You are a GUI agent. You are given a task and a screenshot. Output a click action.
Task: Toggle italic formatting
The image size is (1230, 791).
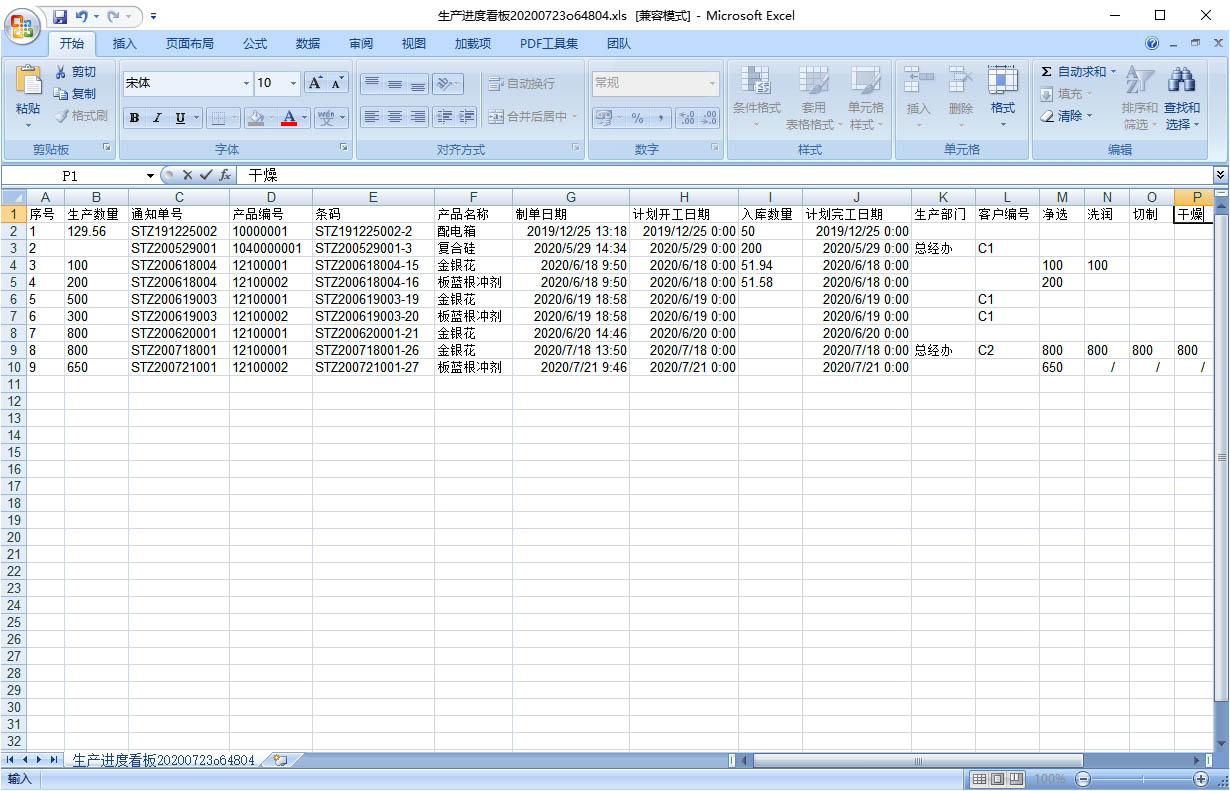157,118
